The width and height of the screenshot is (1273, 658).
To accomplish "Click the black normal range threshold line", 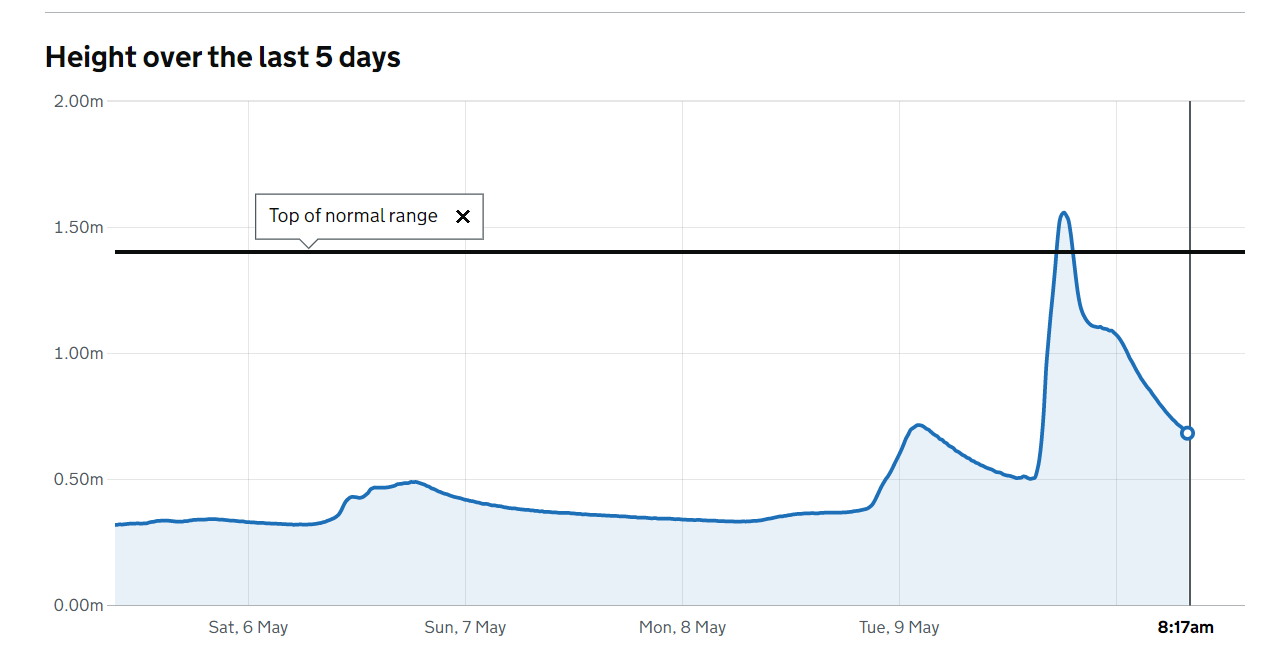I will tap(700, 252).
